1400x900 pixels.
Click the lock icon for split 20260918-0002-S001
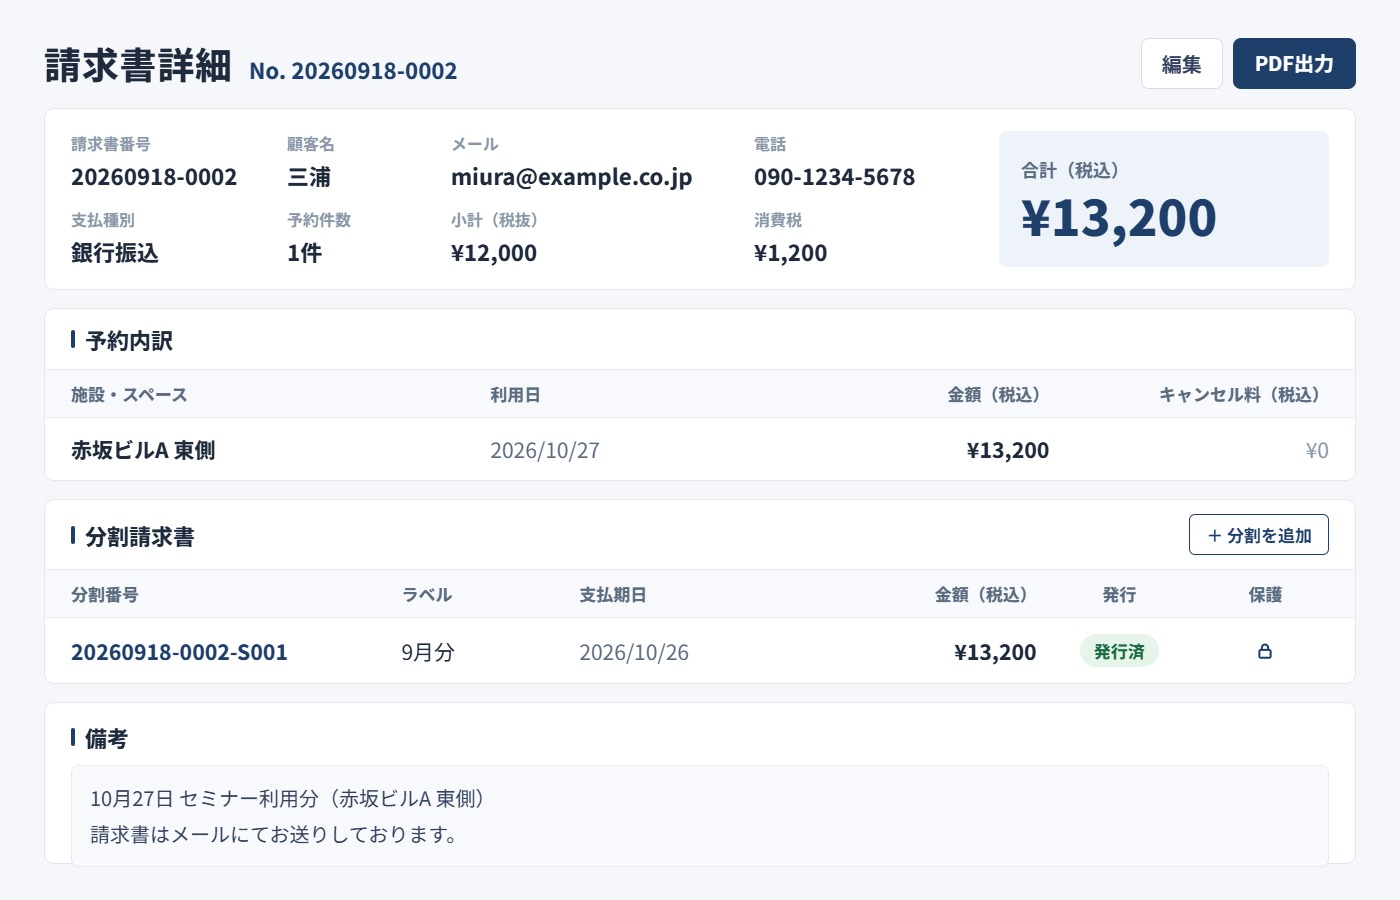pos(1265,652)
